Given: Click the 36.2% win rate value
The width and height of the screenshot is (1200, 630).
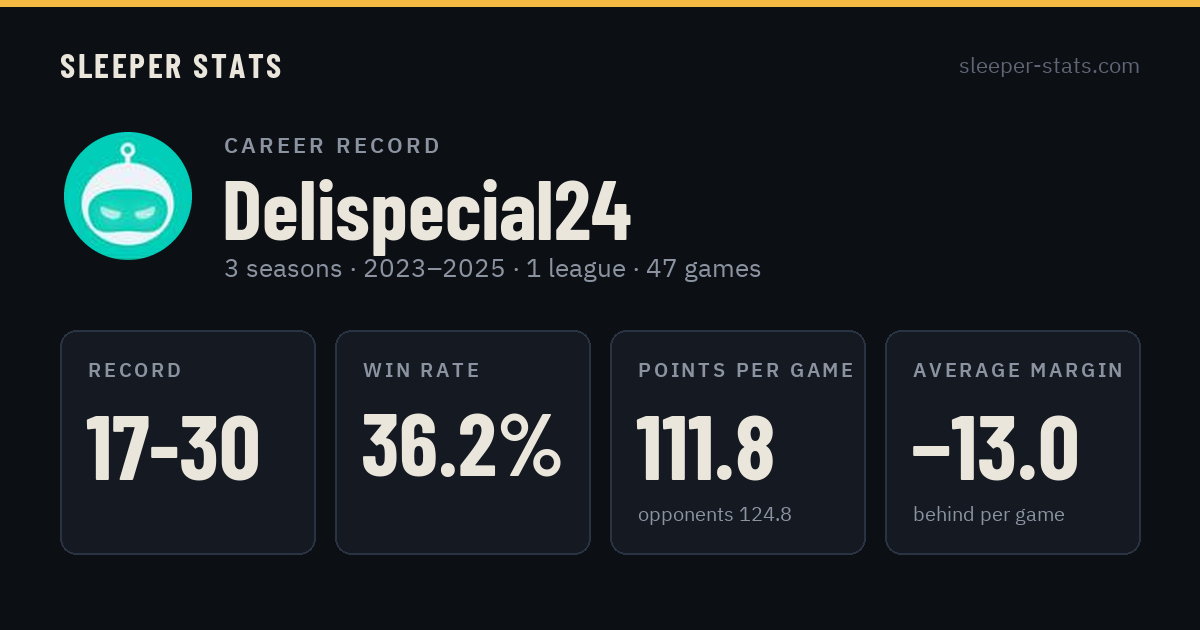Looking at the screenshot, I should (462, 446).
